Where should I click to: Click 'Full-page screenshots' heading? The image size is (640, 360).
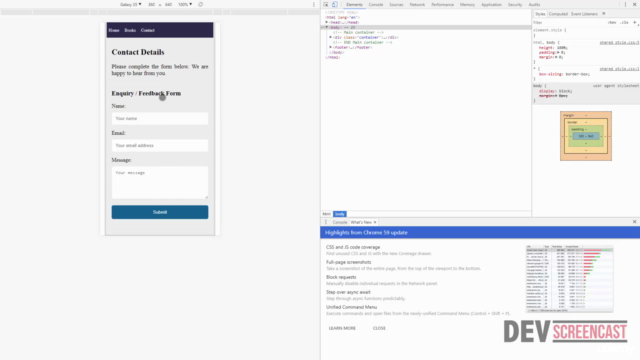pos(349,262)
